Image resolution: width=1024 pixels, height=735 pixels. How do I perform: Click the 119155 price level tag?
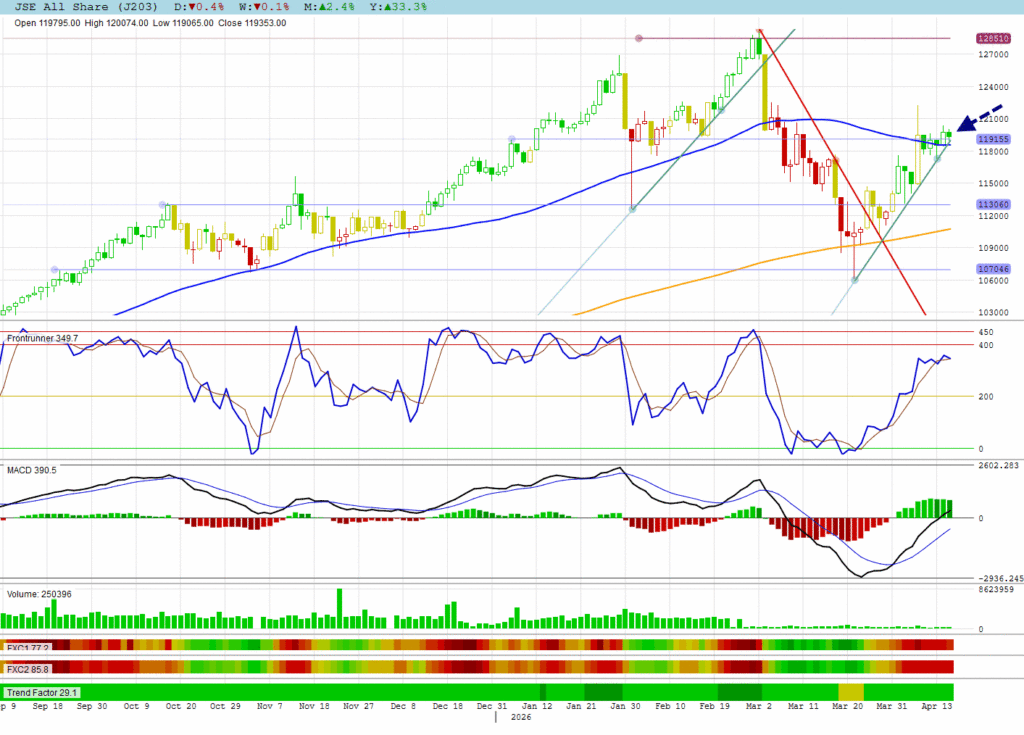click(992, 139)
